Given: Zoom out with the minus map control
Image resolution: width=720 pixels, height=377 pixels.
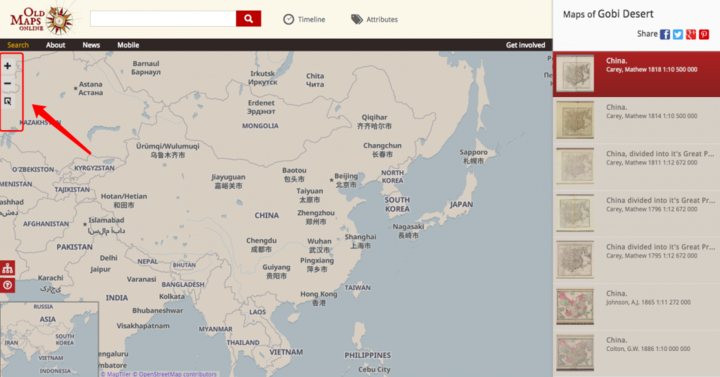Looking at the screenshot, I should point(7,84).
